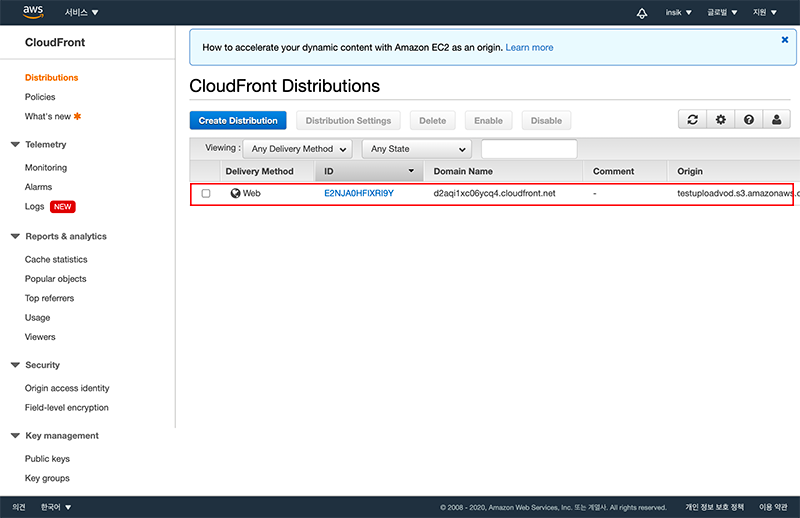
Task: Follow the Learn more link
Action: 529,47
